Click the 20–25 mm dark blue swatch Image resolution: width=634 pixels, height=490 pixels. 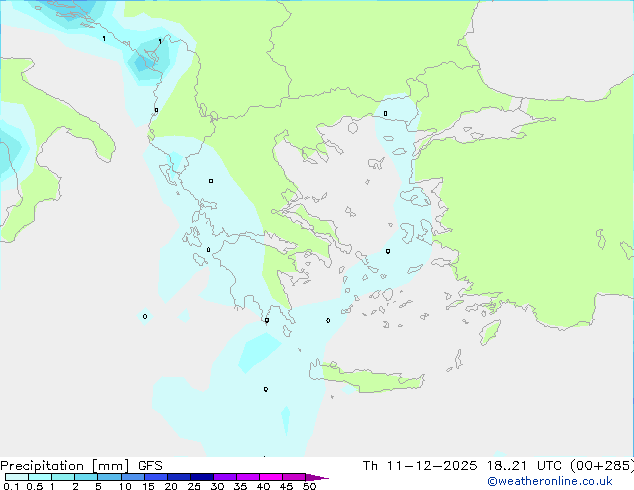pos(178,477)
